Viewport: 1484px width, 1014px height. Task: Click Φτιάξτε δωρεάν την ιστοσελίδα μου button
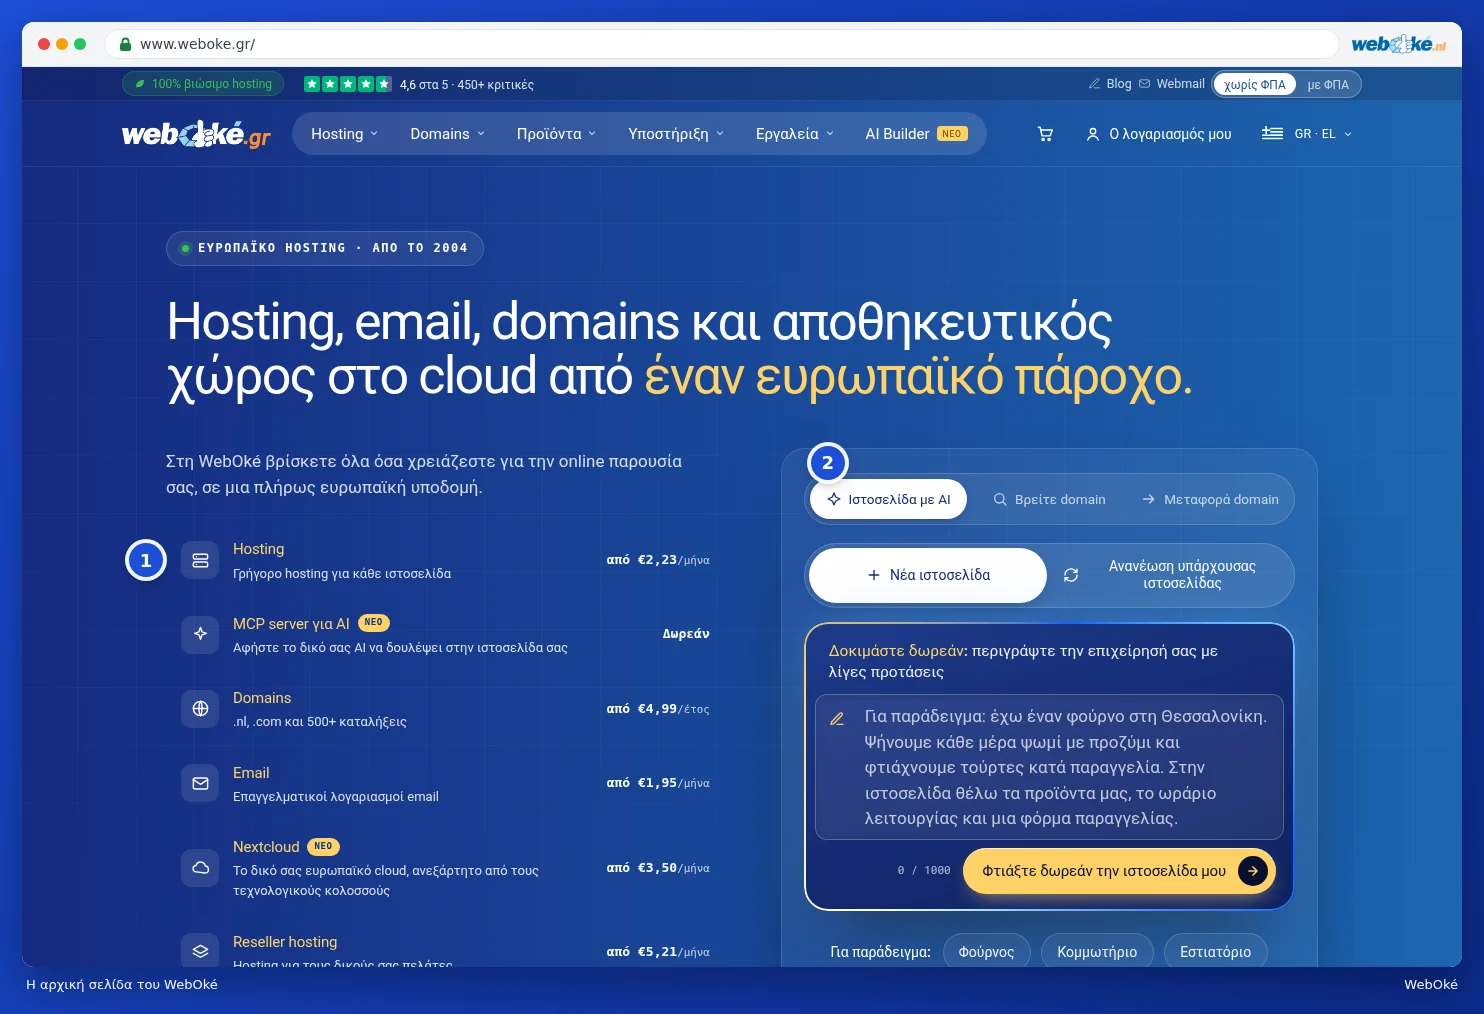point(1119,871)
